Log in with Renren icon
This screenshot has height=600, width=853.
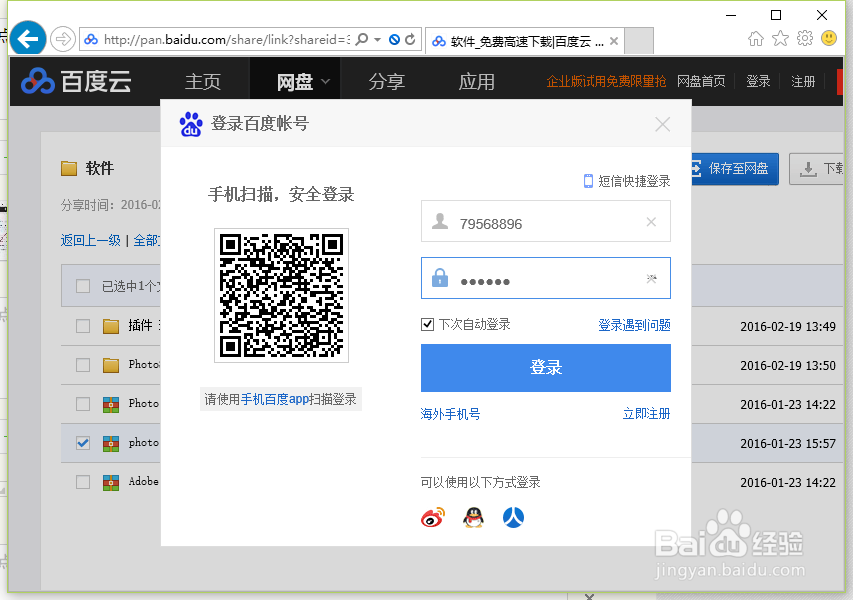[x=513, y=517]
